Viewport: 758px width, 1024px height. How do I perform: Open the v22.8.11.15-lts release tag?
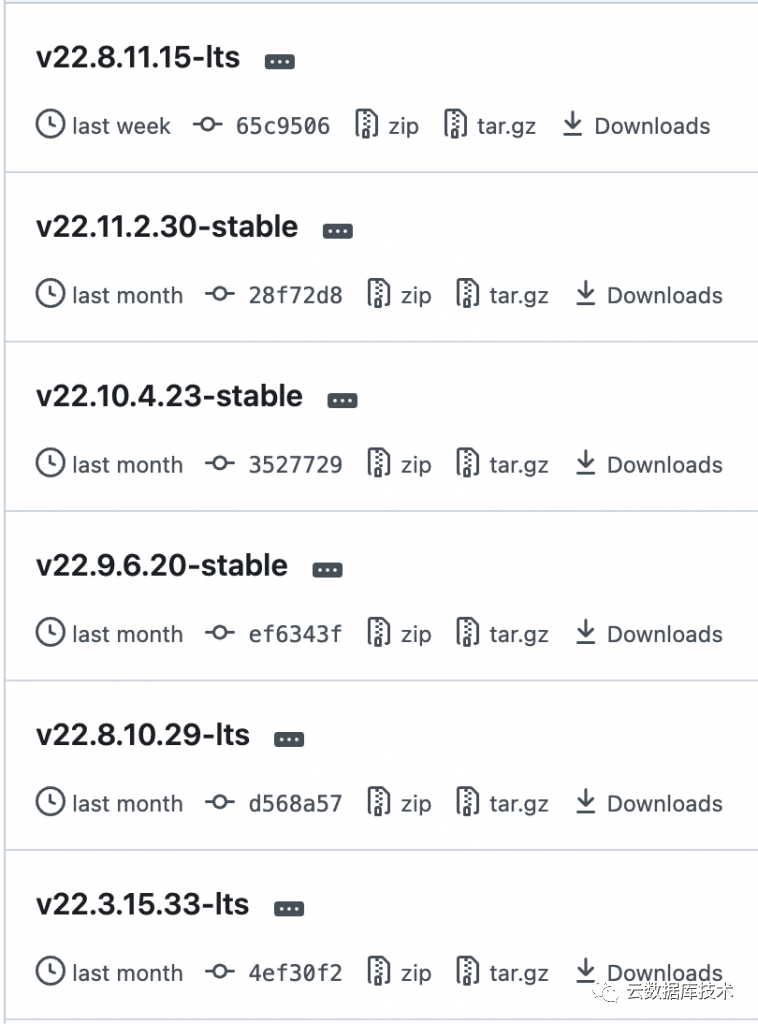click(138, 57)
